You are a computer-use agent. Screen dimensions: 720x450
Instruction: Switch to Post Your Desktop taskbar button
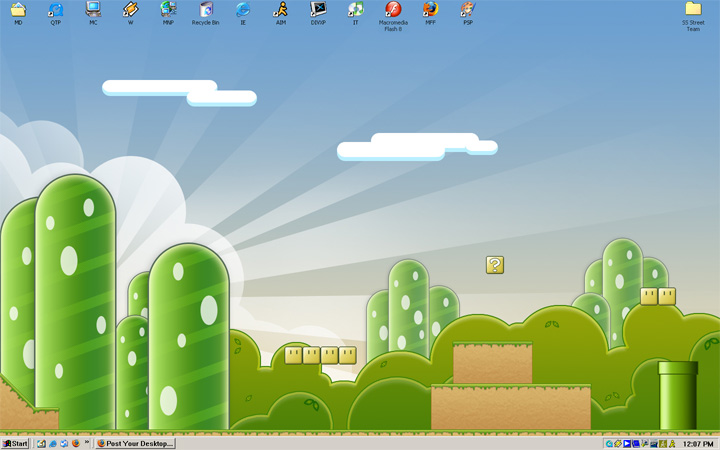(x=135, y=444)
